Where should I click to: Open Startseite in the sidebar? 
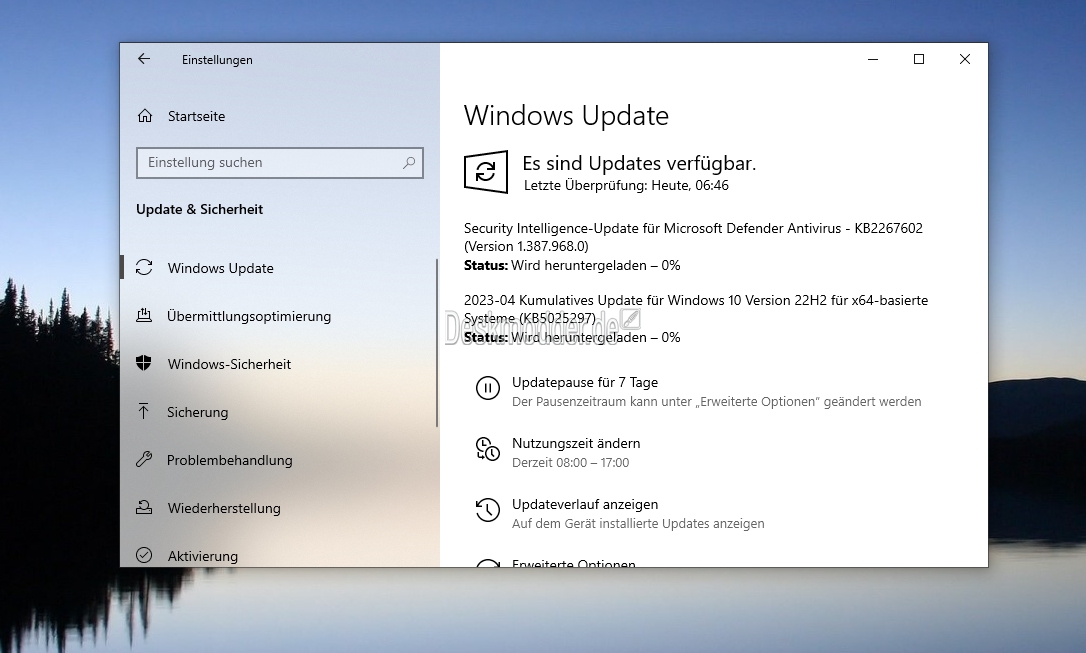196,116
